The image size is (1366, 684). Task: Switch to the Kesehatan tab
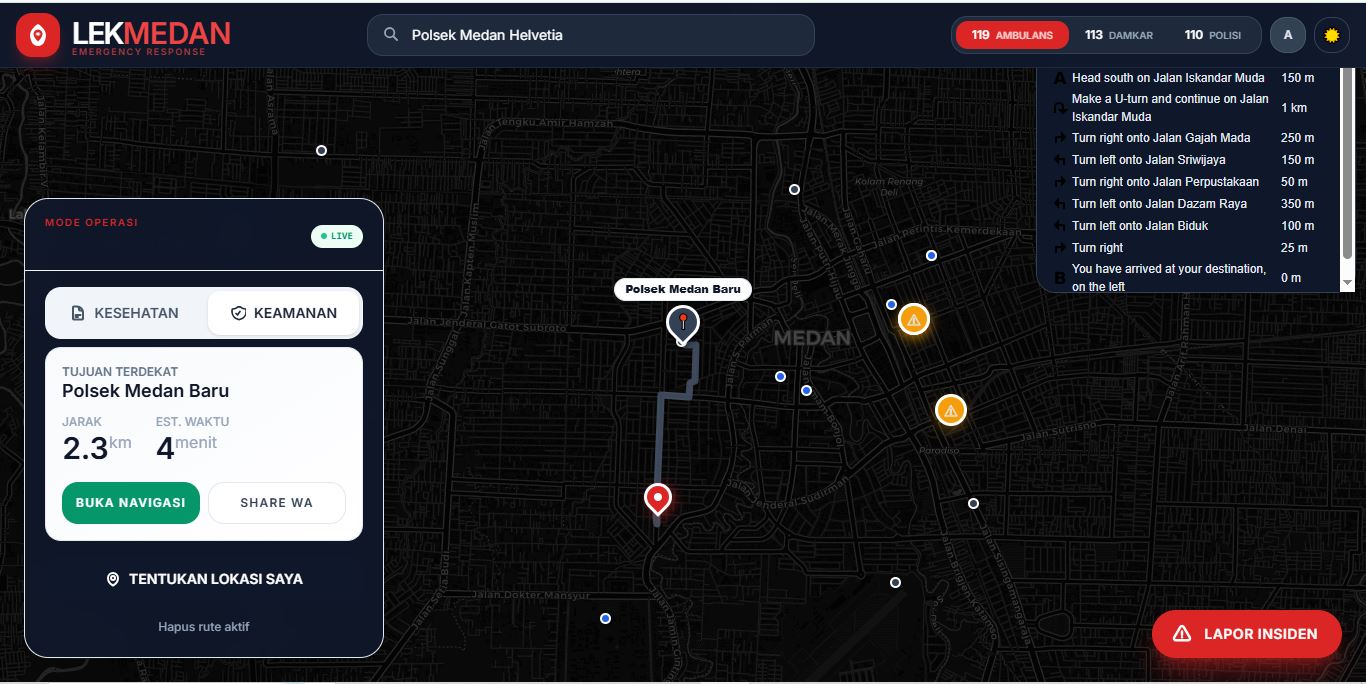(127, 313)
